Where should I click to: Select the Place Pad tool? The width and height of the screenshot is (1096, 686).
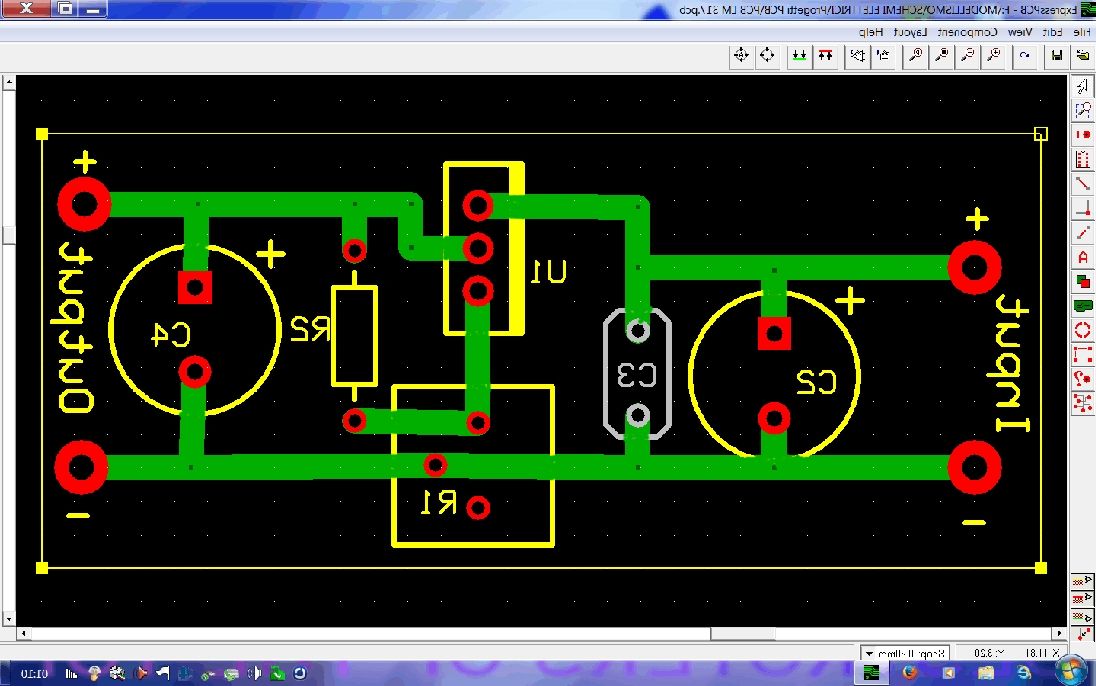pos(1083,134)
